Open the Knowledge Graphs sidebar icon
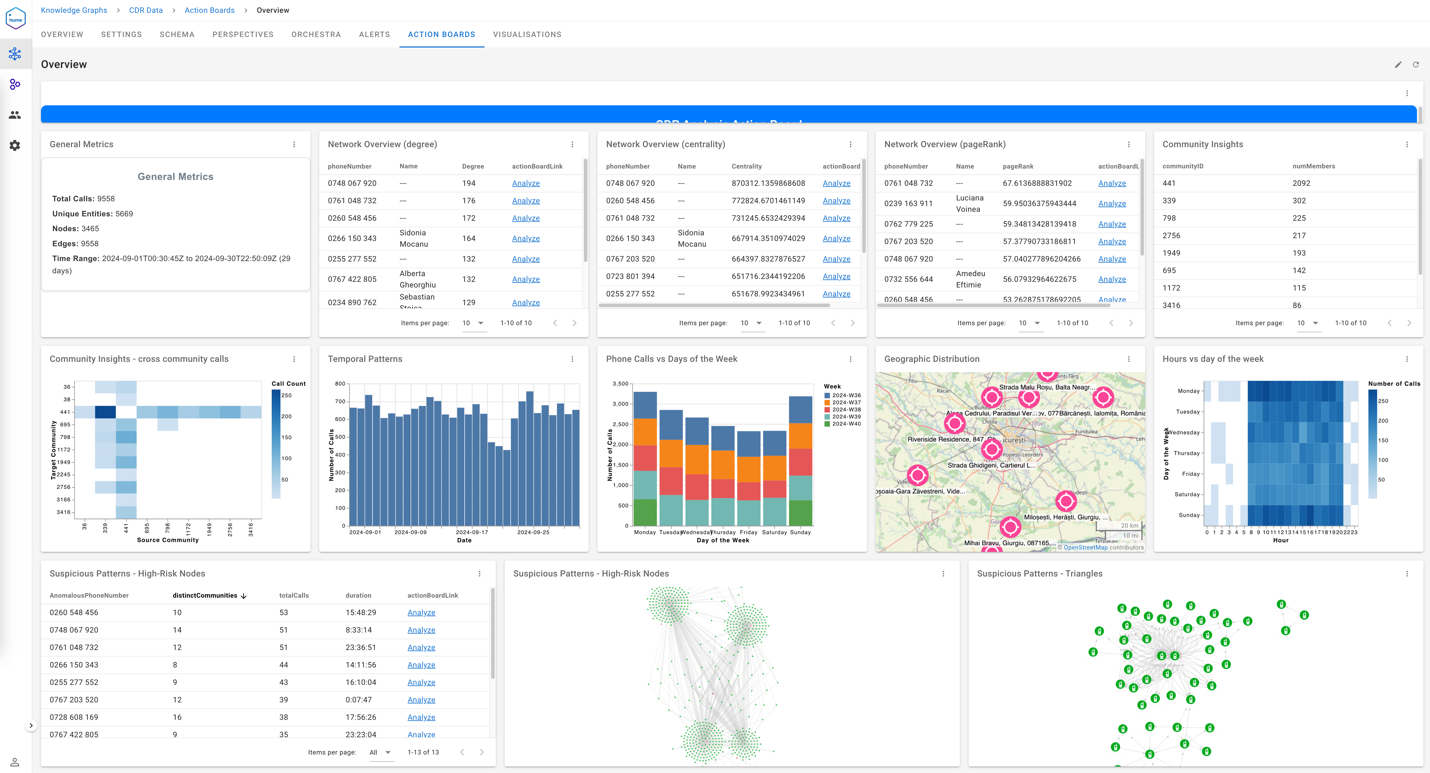The width and height of the screenshot is (1430, 773). pyautogui.click(x=15, y=54)
